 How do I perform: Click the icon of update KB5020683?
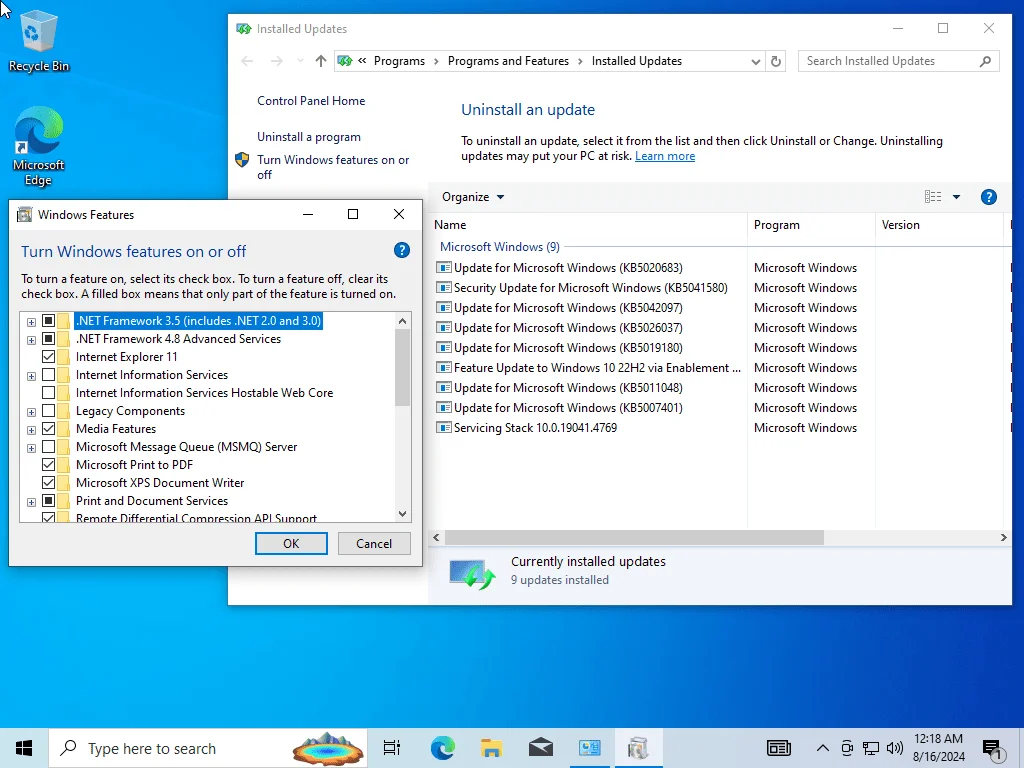click(444, 268)
